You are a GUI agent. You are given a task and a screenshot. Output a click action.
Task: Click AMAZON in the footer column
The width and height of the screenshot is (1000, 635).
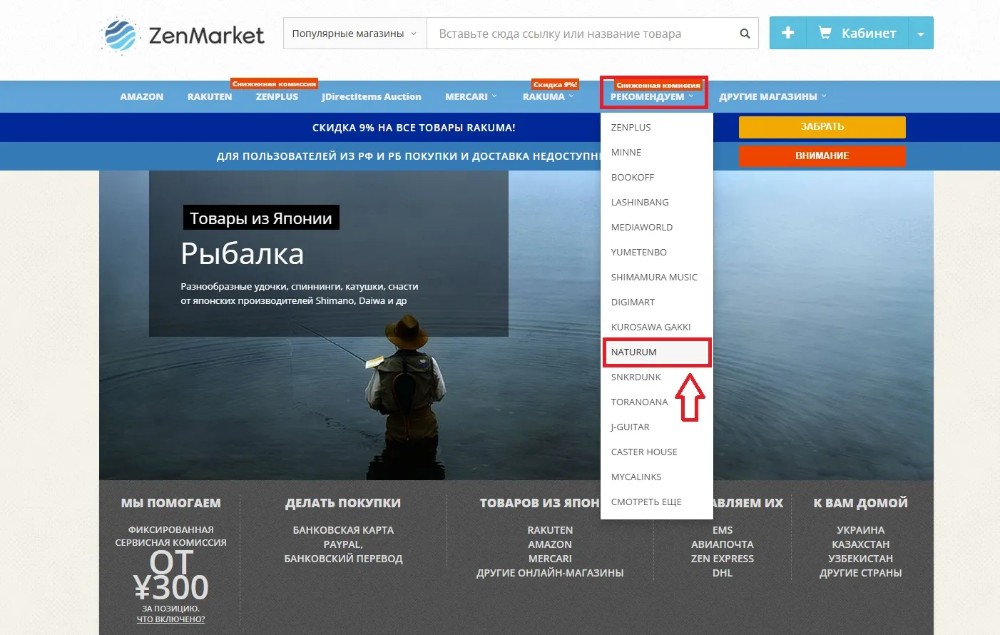click(550, 544)
